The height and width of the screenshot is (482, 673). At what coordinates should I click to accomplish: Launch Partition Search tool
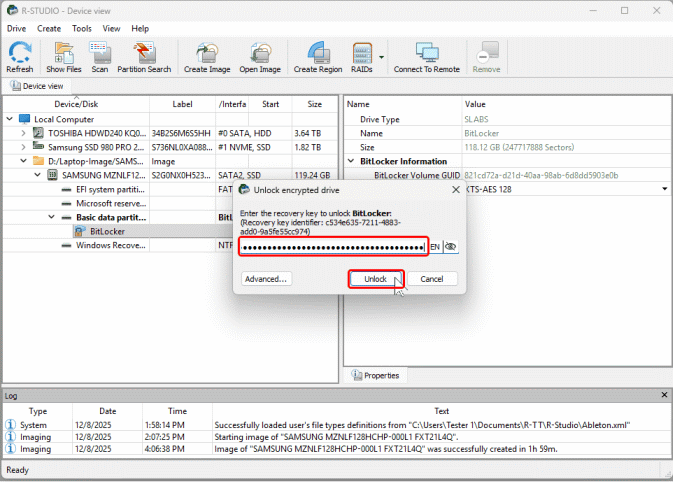144,57
